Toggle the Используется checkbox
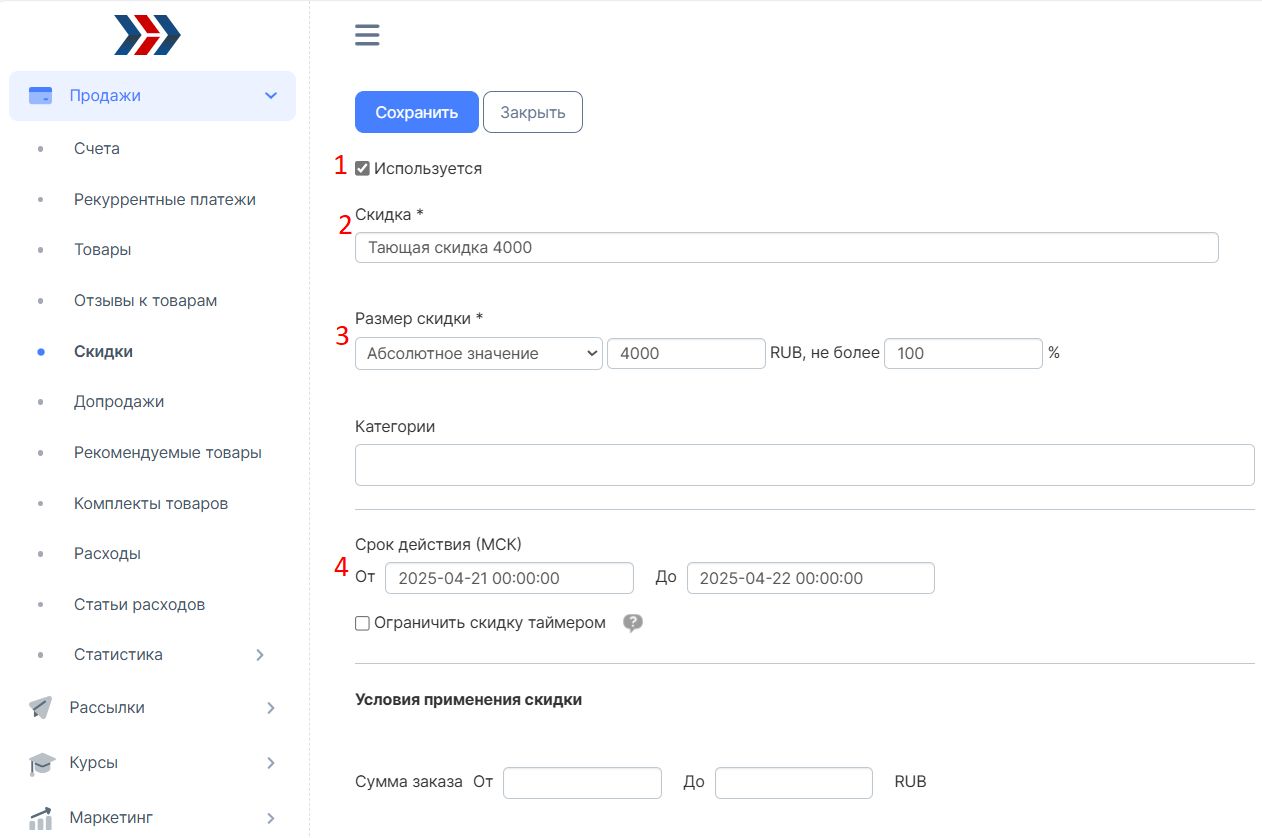The width and height of the screenshot is (1262, 838). click(x=362, y=169)
